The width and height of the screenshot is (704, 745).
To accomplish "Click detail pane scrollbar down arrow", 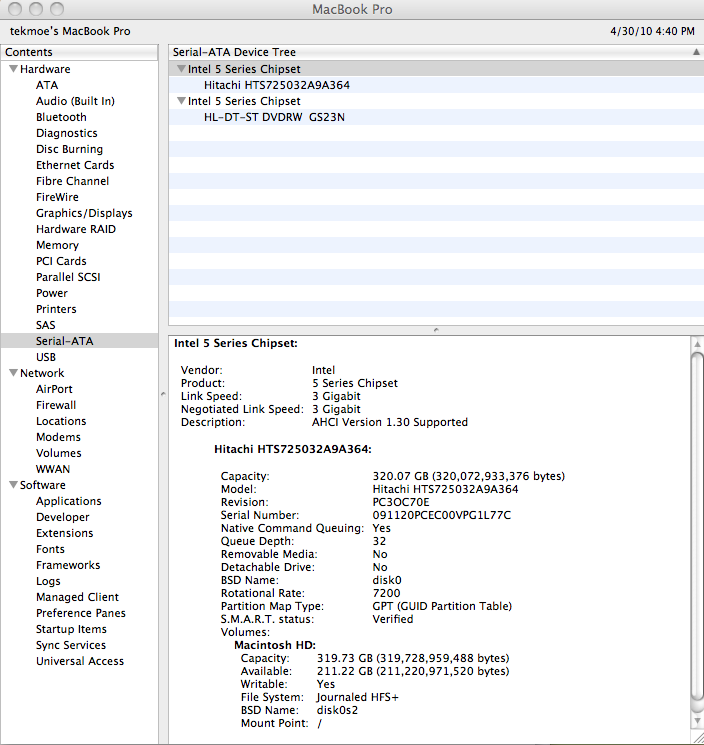I will (x=697, y=722).
